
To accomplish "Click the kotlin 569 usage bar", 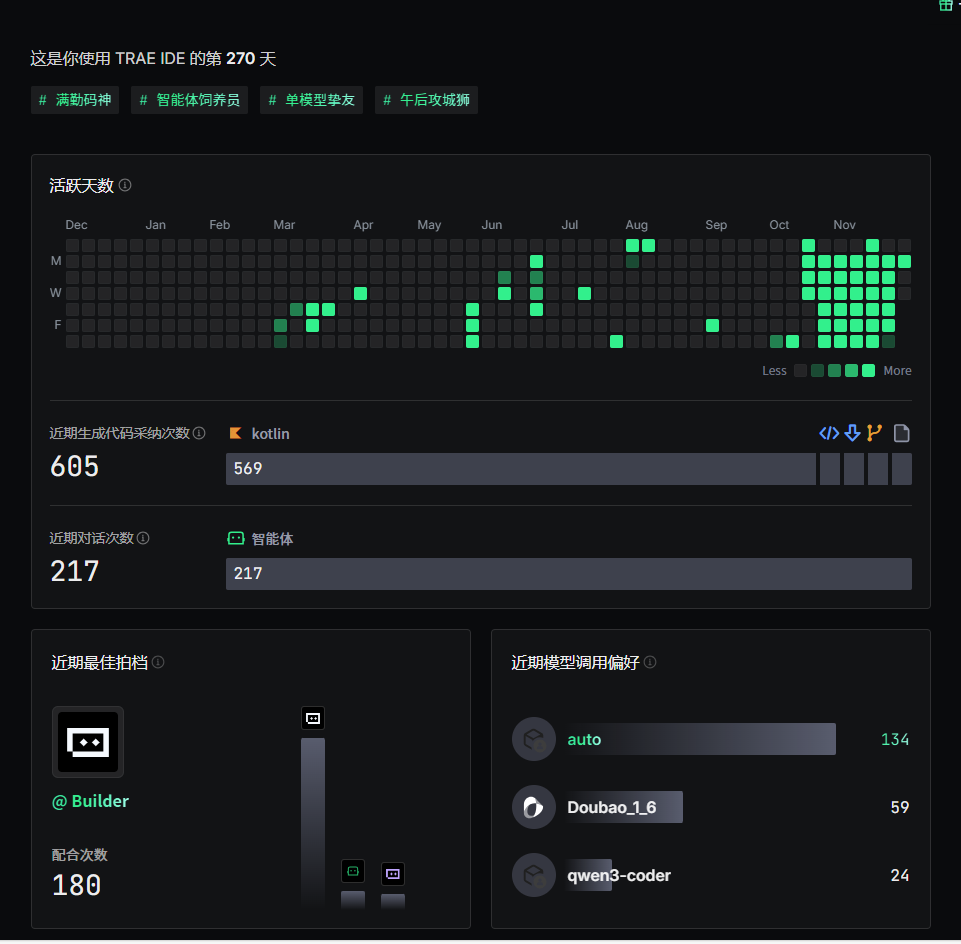I will [x=520, y=469].
